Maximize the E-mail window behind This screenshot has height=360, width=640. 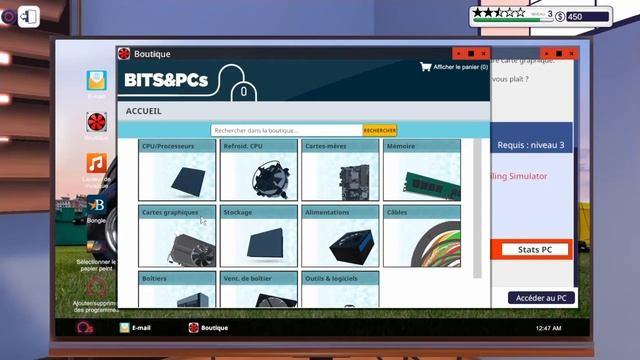(x=559, y=53)
